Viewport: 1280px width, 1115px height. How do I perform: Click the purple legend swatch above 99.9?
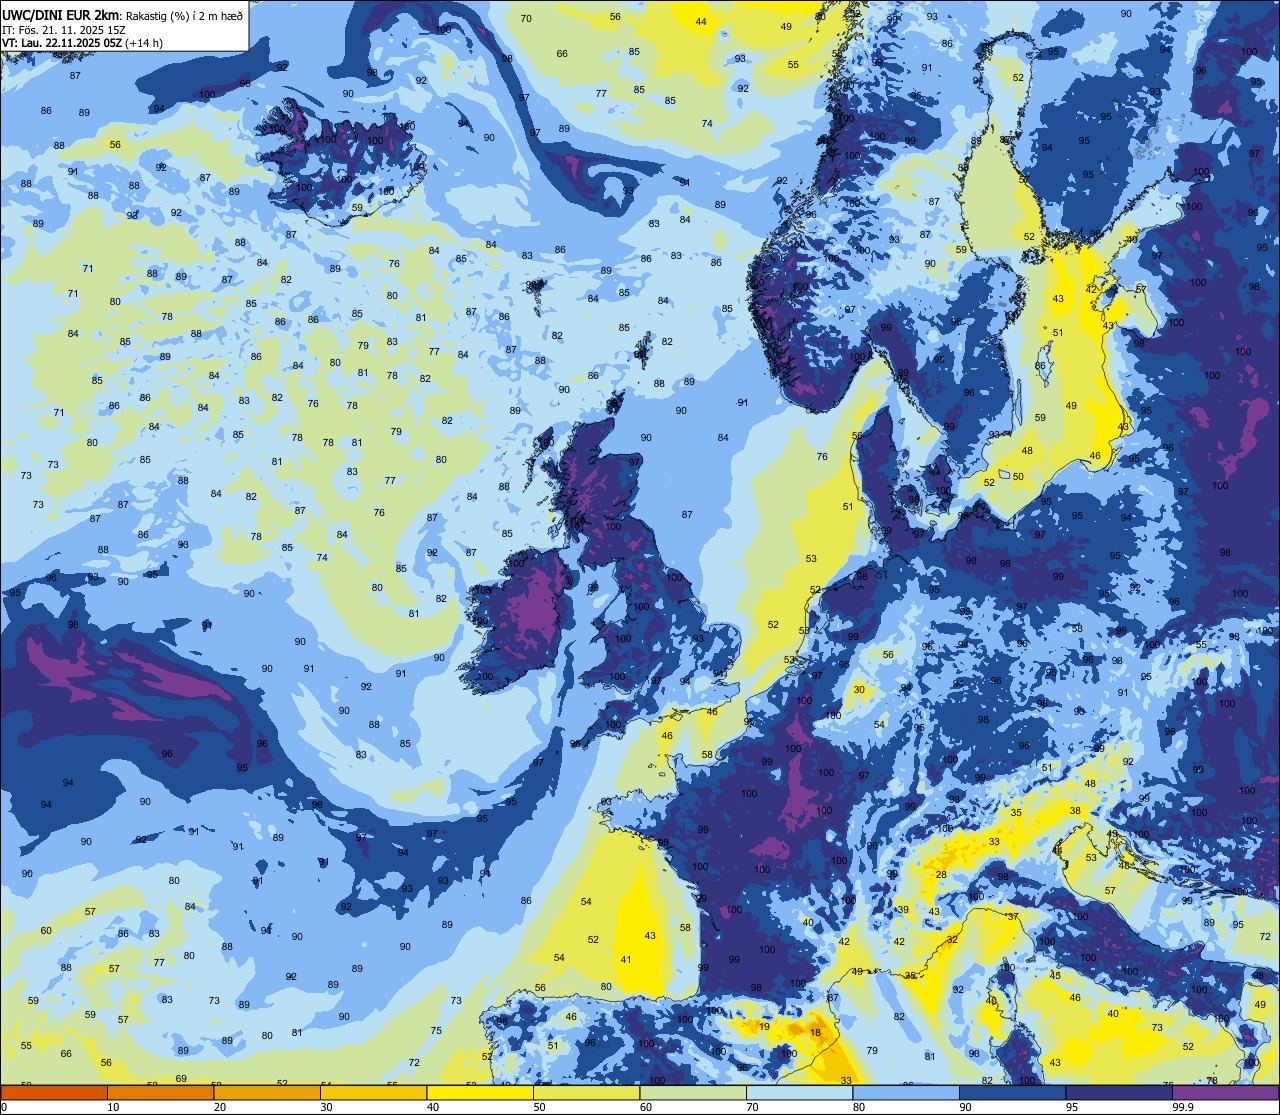coord(1225,1092)
